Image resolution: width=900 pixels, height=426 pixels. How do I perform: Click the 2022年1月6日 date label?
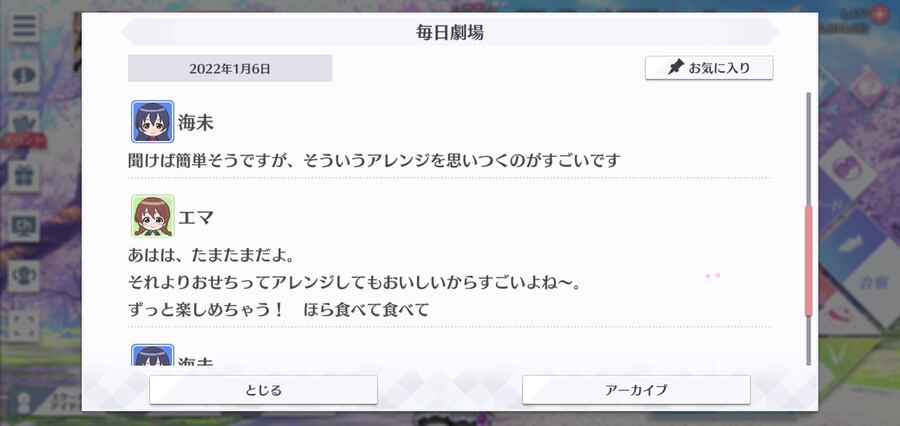[x=230, y=68]
